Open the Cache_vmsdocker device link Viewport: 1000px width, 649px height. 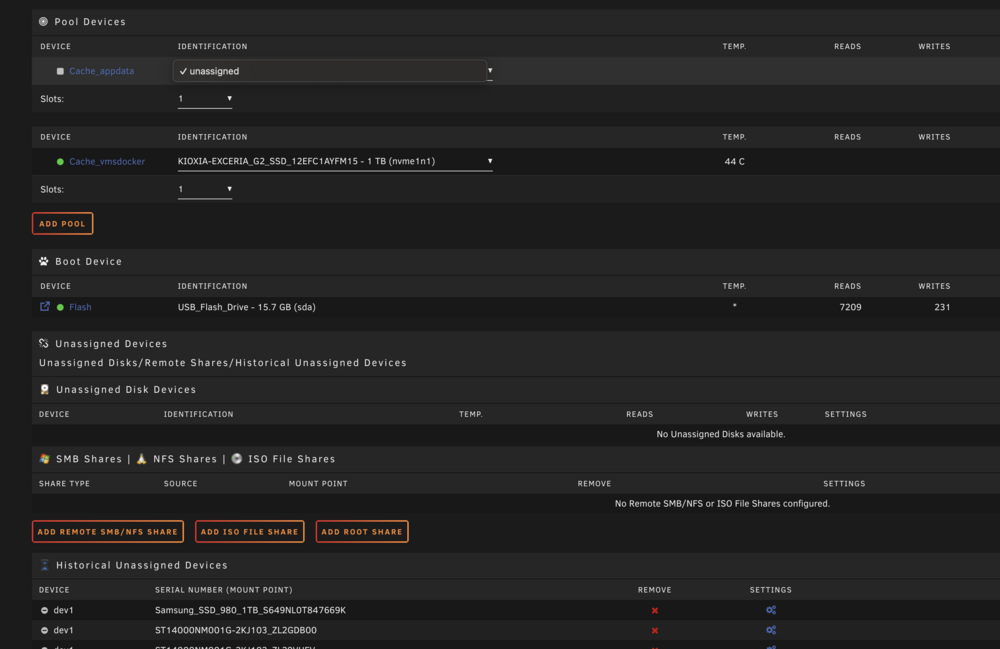click(x=107, y=162)
